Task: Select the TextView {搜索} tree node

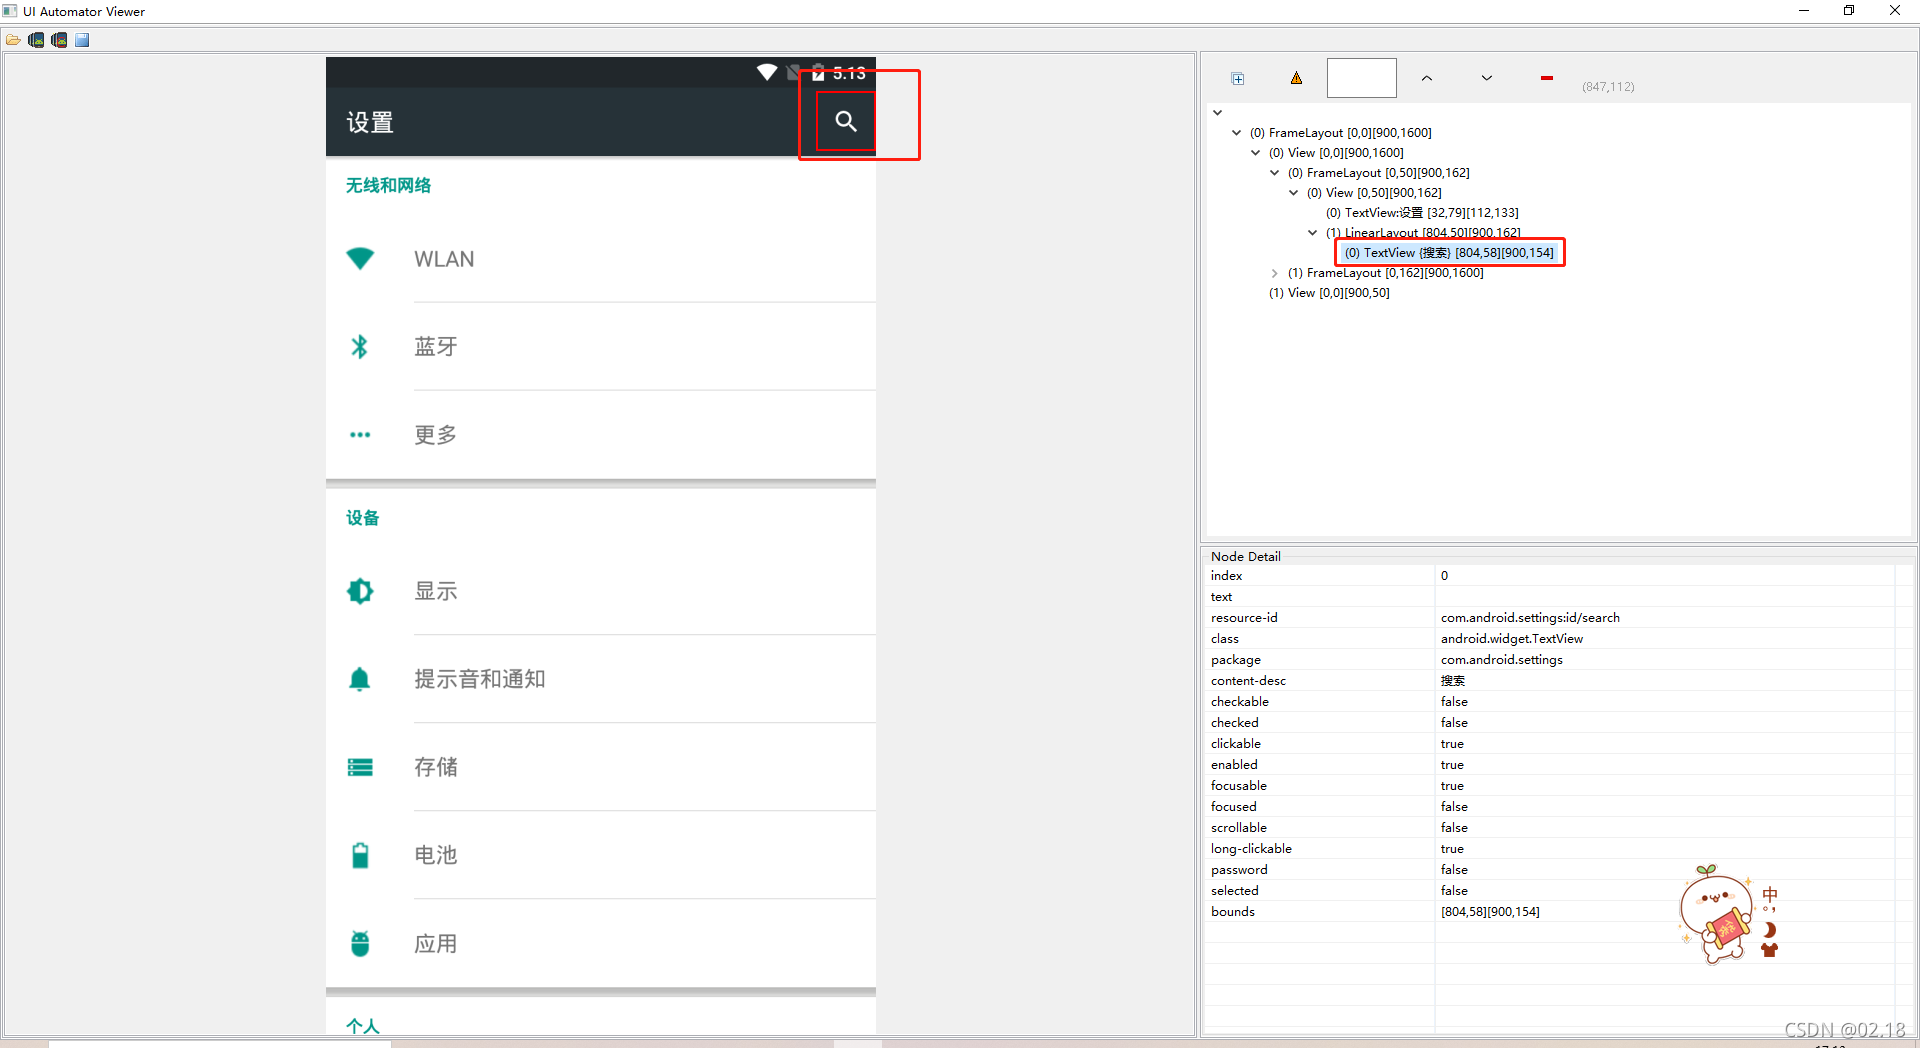Action: coord(1449,253)
